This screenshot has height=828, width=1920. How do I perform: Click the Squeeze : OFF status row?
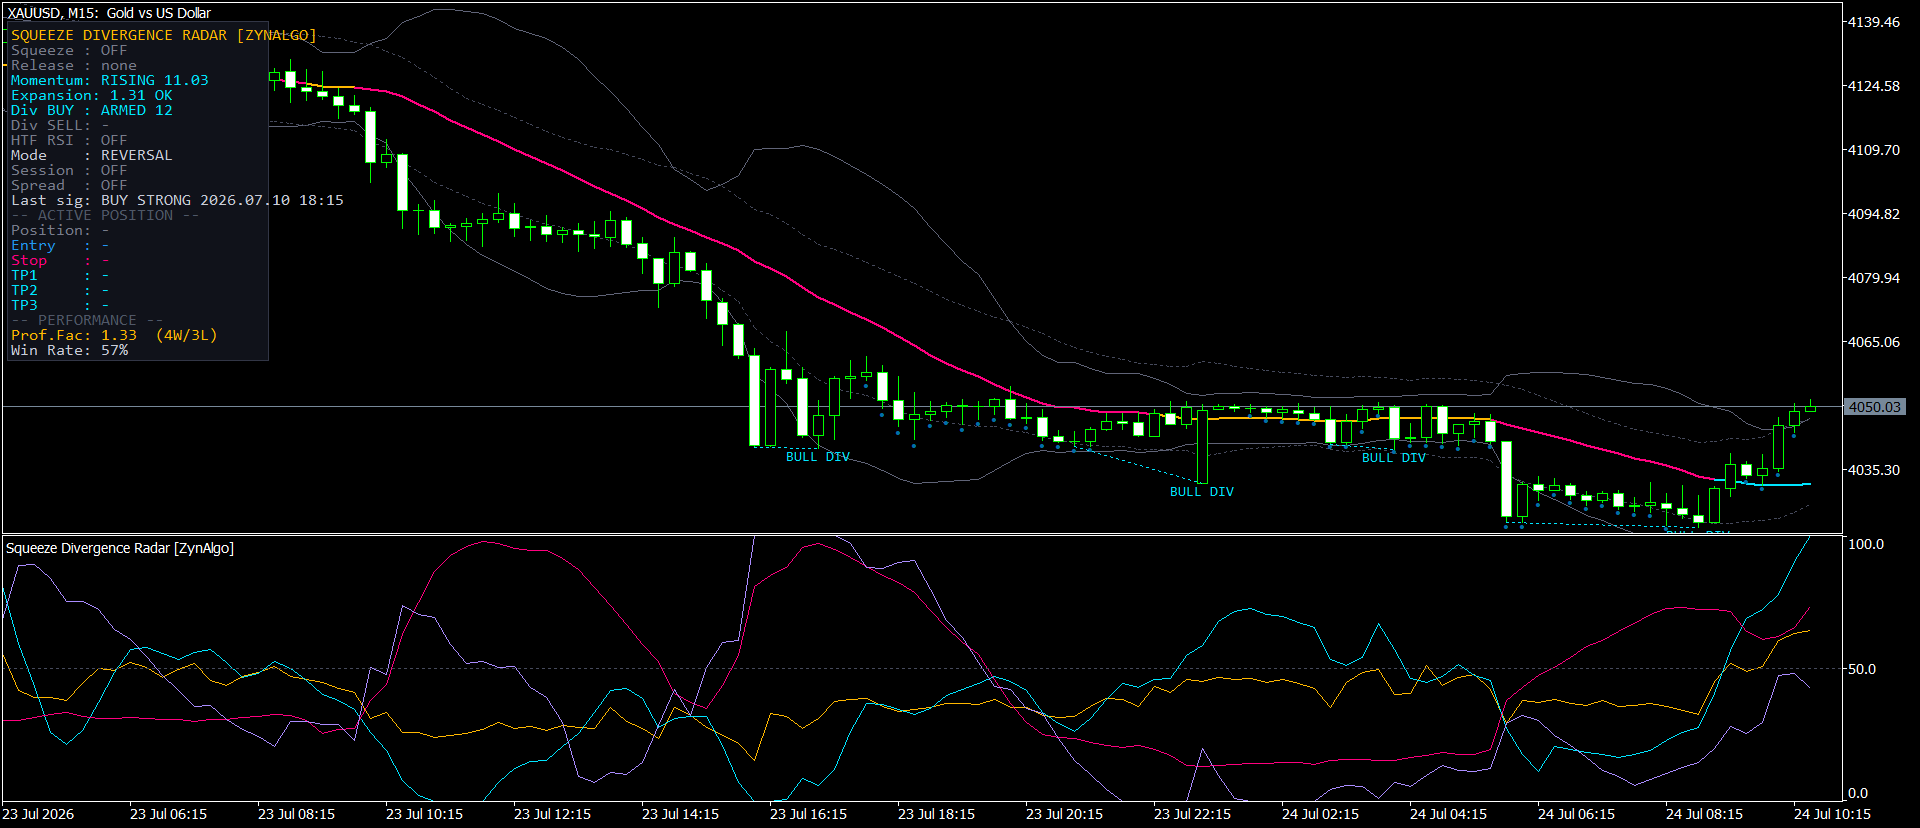(x=69, y=50)
